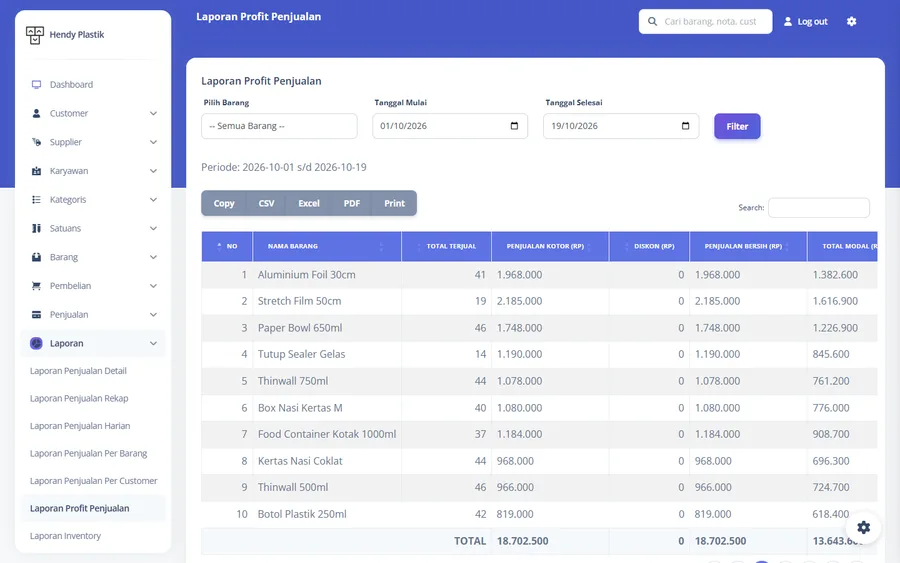
Task: Click the Pembelian cart icon
Action: click(36, 285)
